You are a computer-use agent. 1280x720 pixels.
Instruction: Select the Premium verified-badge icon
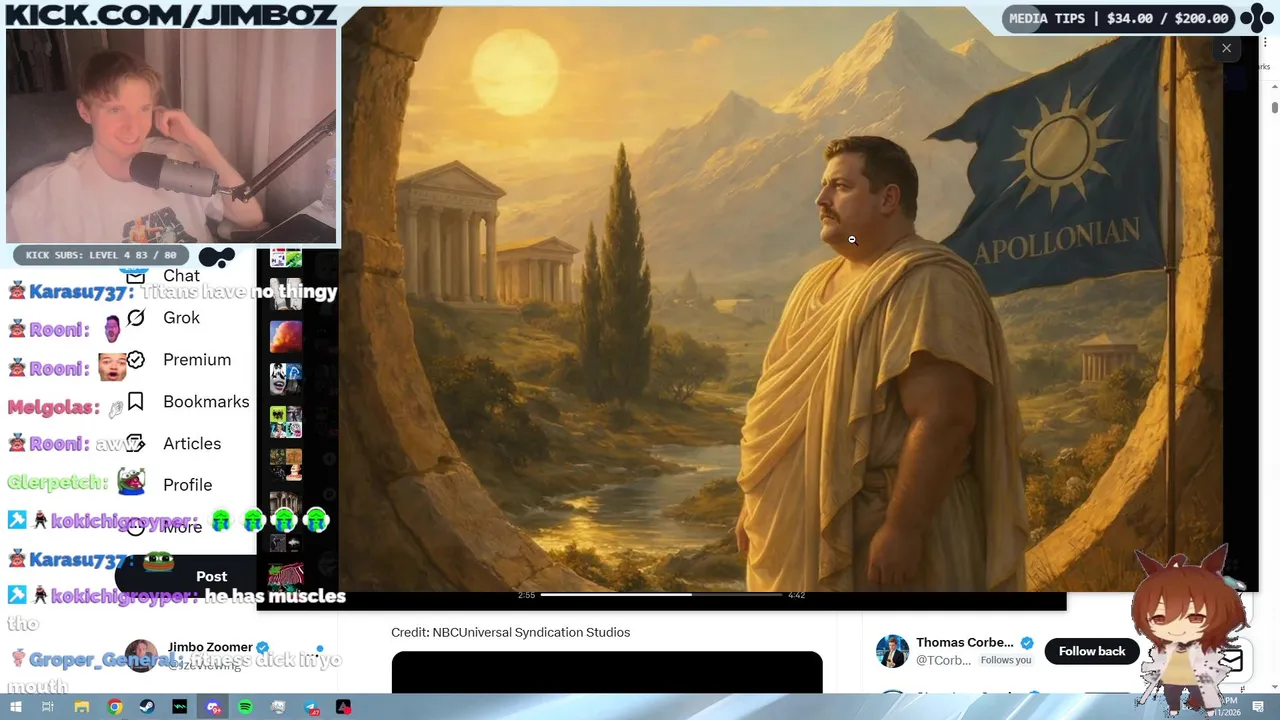point(136,359)
